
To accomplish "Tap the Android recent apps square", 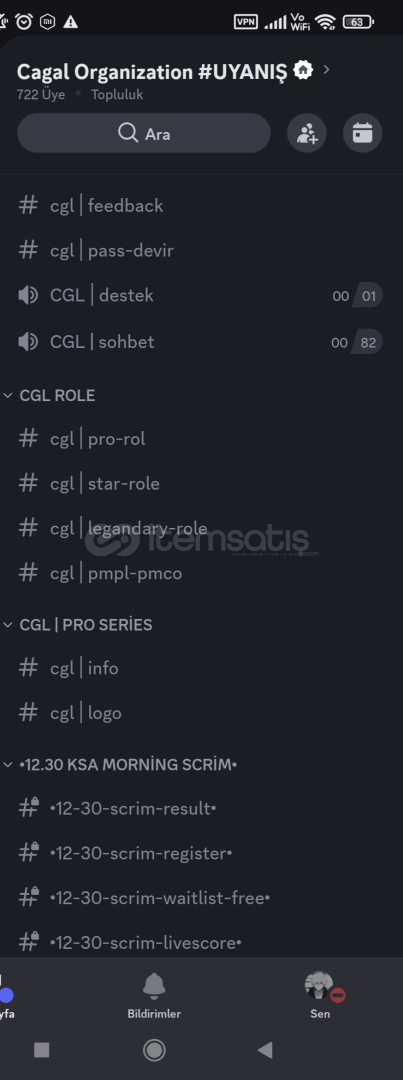I will coord(41,1050).
